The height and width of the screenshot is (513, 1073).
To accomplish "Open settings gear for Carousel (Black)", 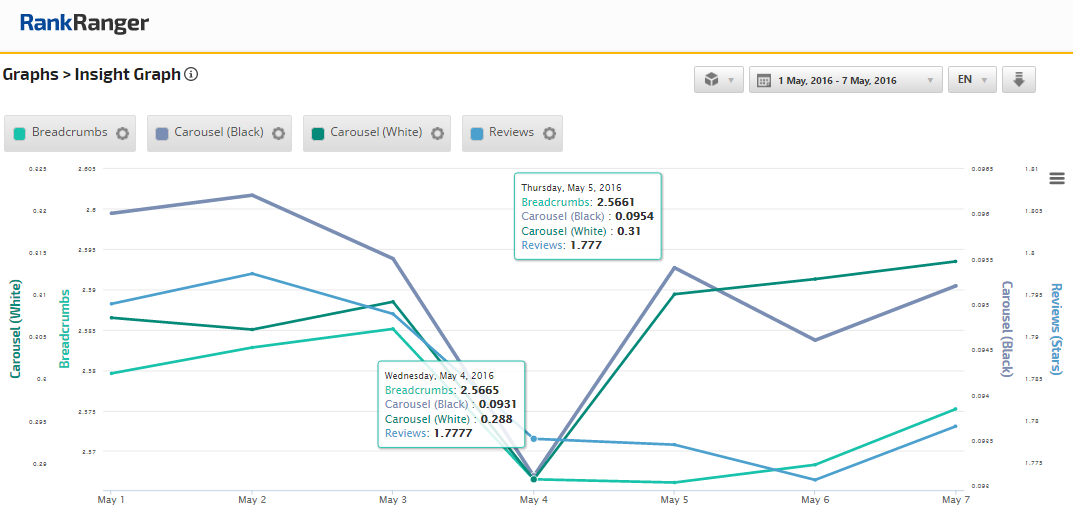I will point(278,133).
